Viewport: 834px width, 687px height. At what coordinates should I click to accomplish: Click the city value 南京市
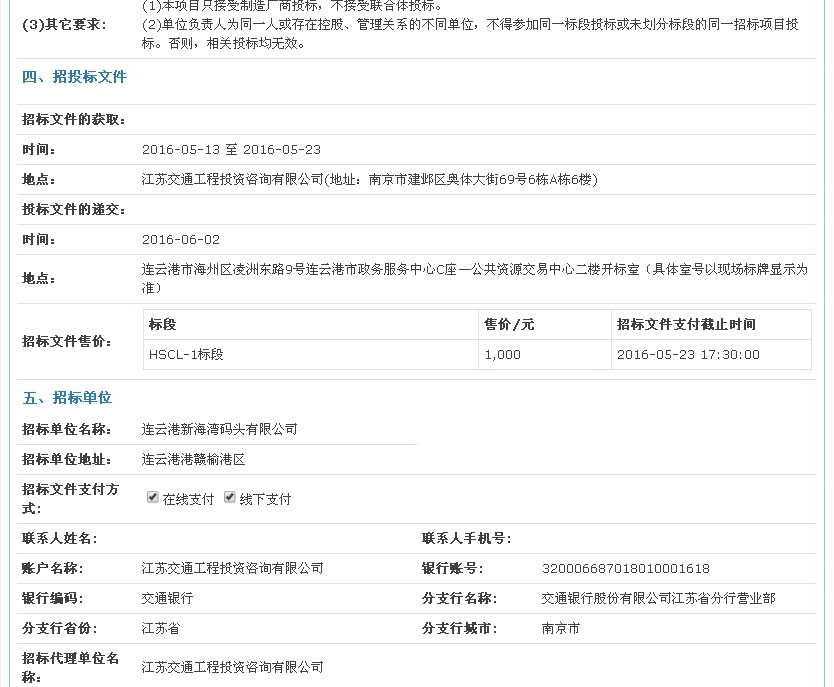561,629
